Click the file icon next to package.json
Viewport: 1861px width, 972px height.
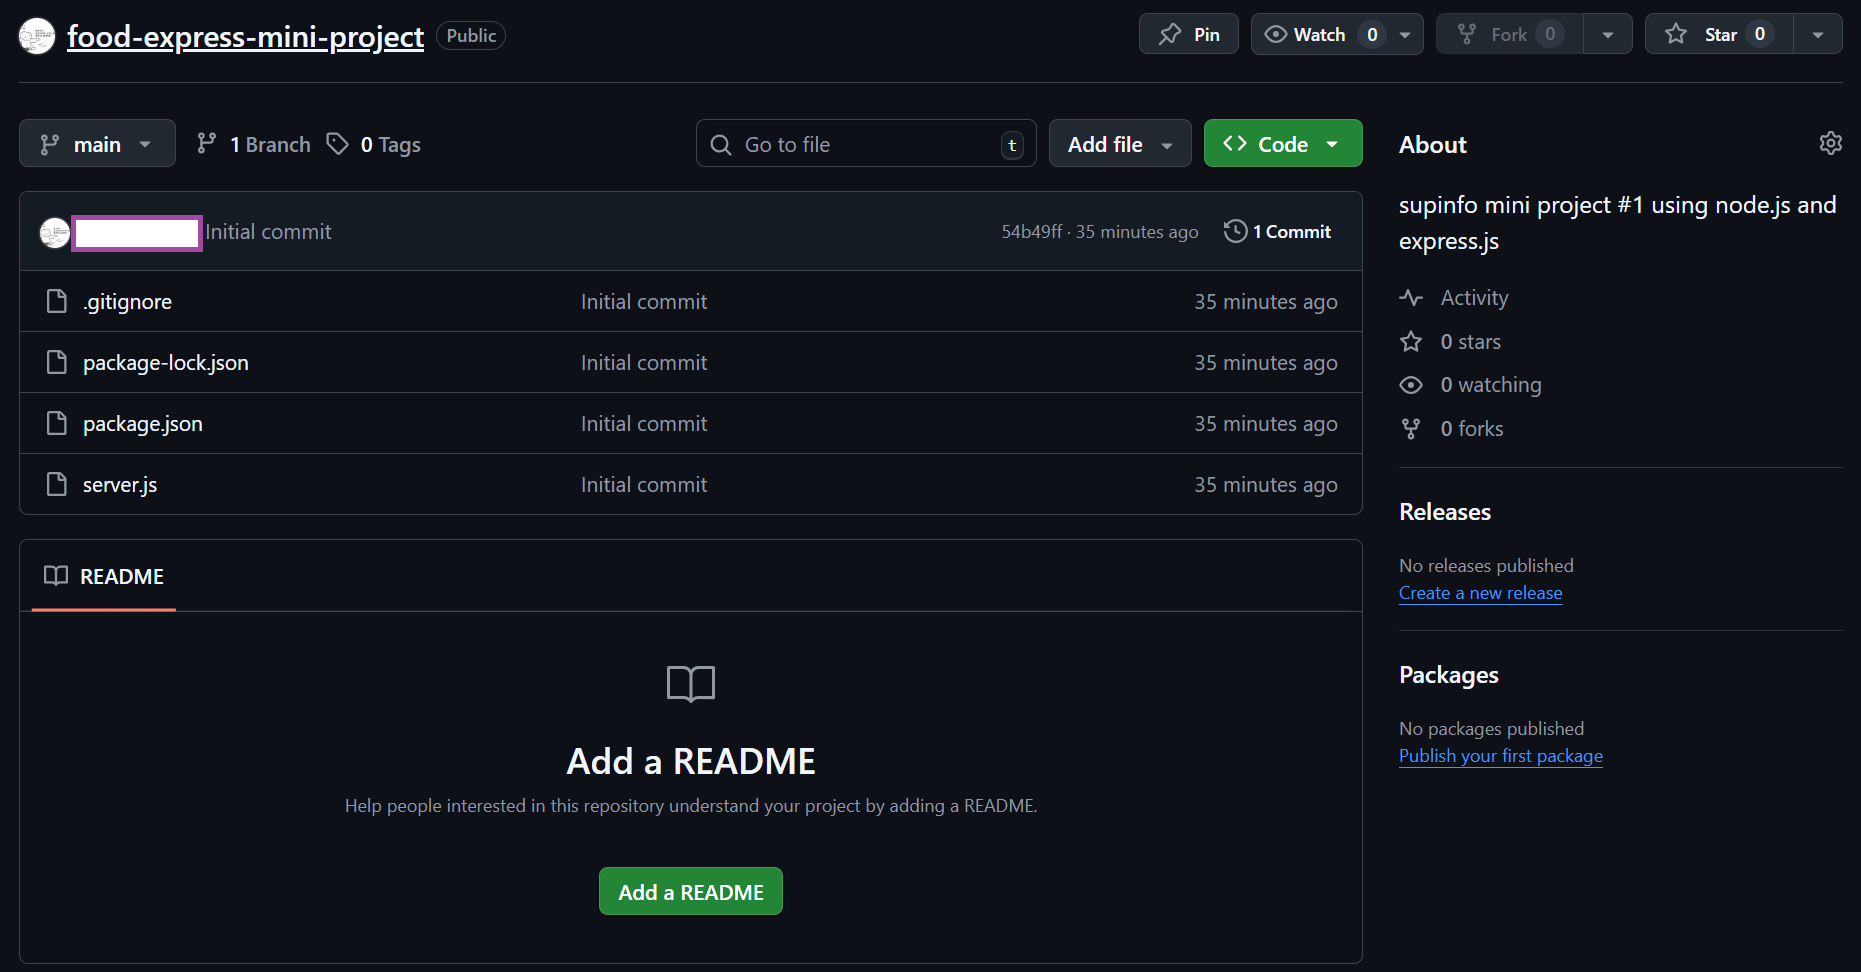(x=57, y=423)
